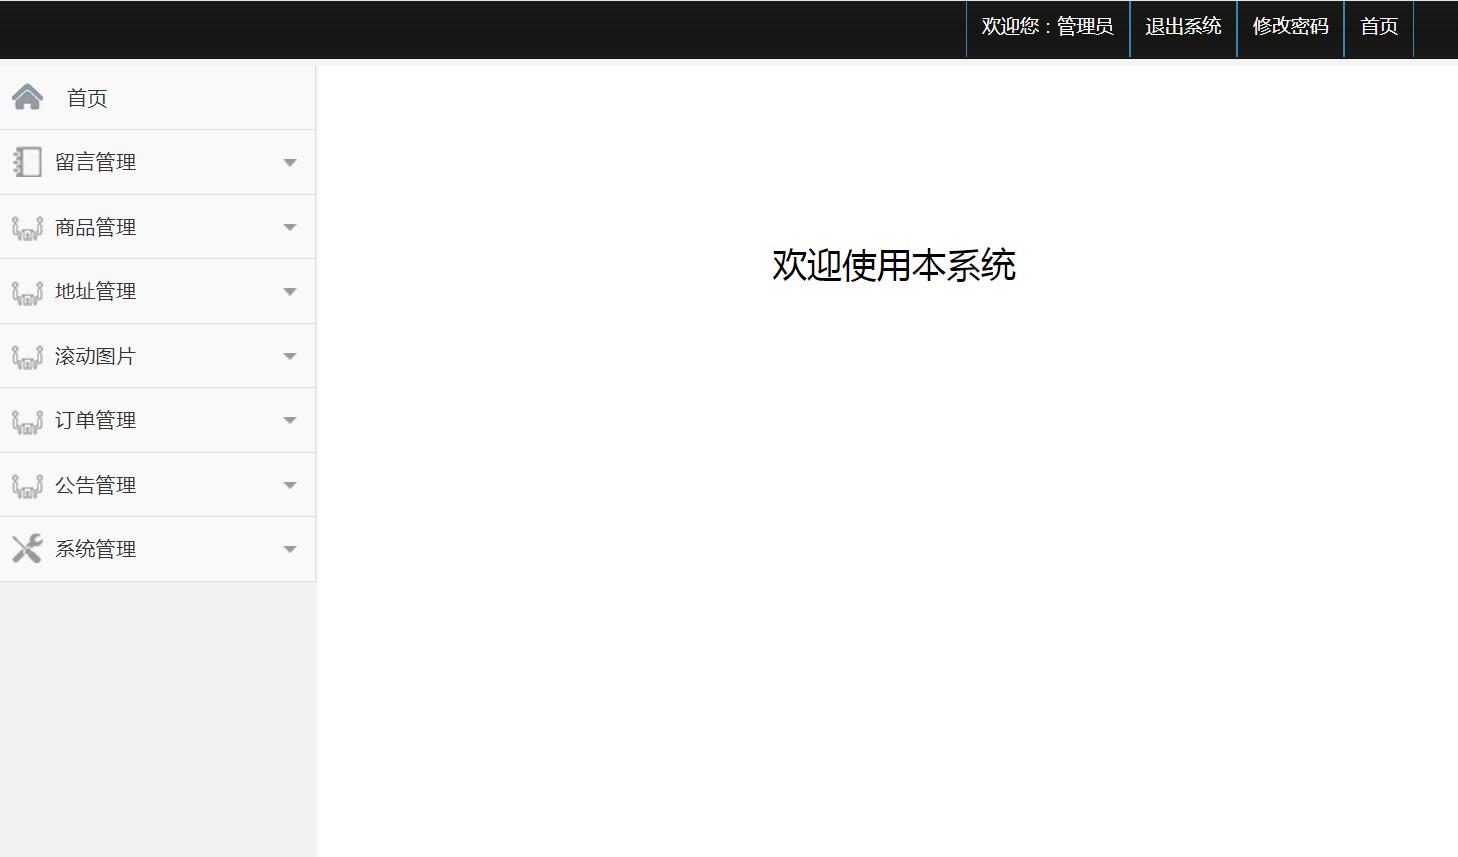Click the 欢迎您：管理员 header item

click(1048, 27)
